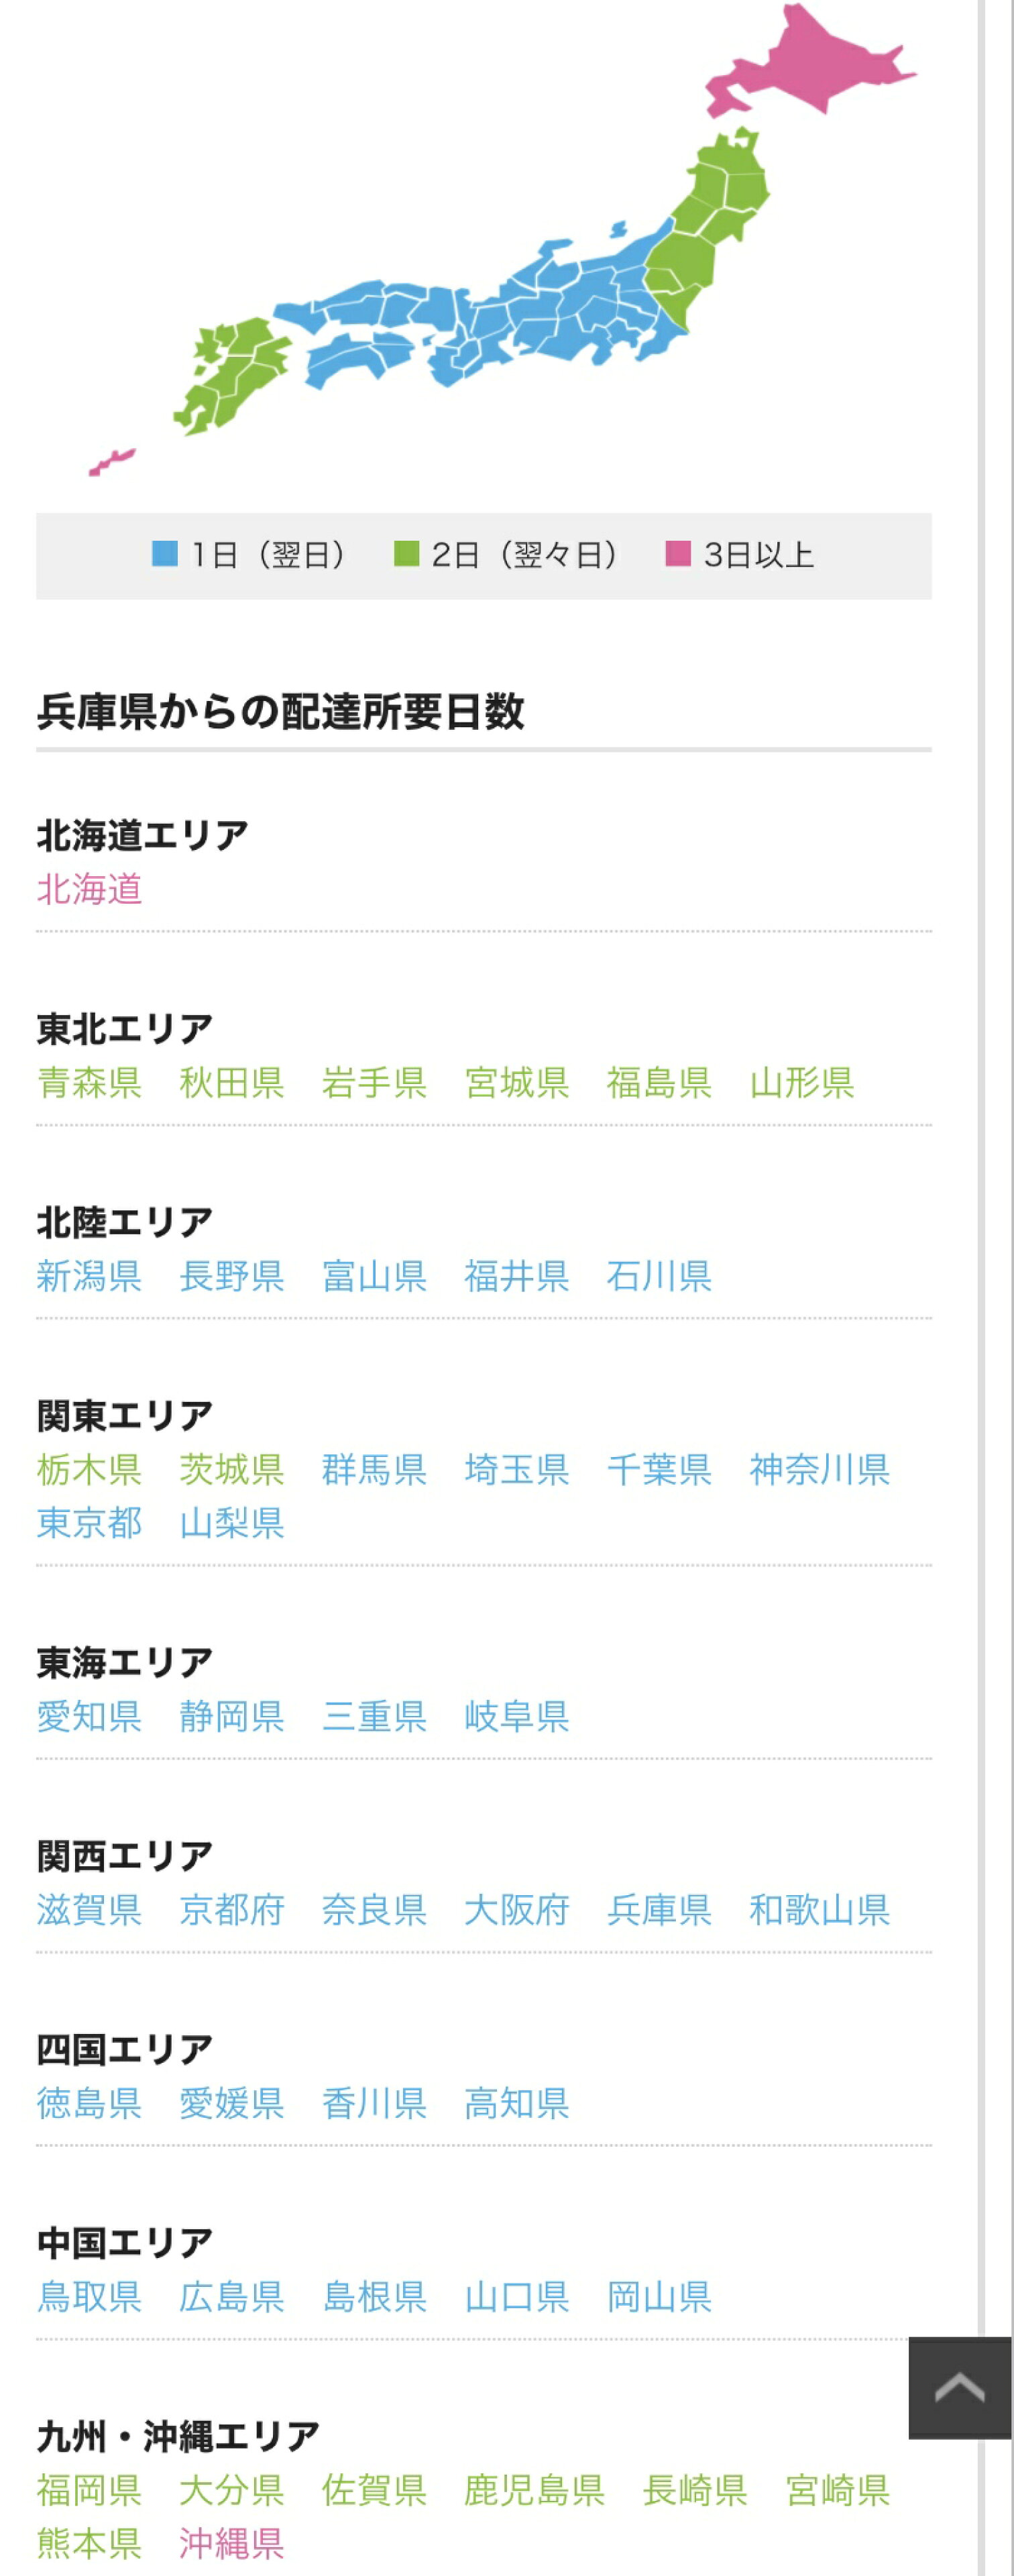Open the 宮城県 prefecture link
The height and width of the screenshot is (2576, 1014).
[516, 1082]
